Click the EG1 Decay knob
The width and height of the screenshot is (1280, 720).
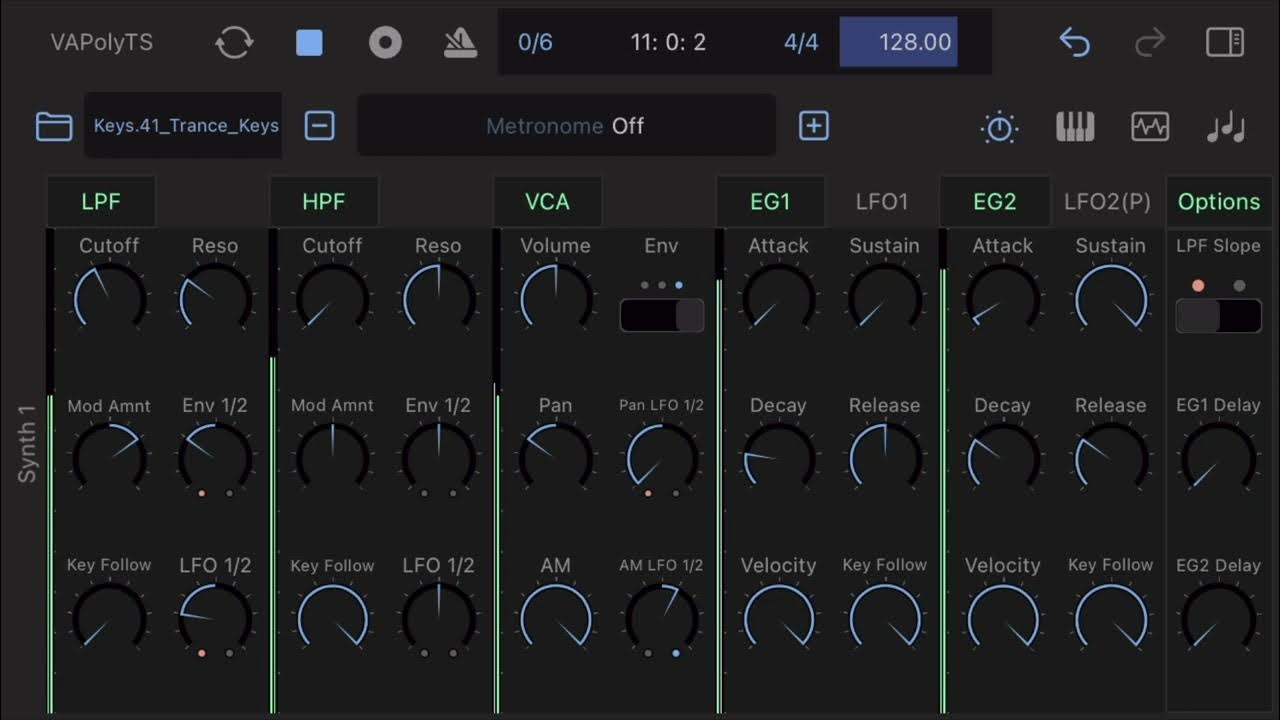tap(778, 458)
